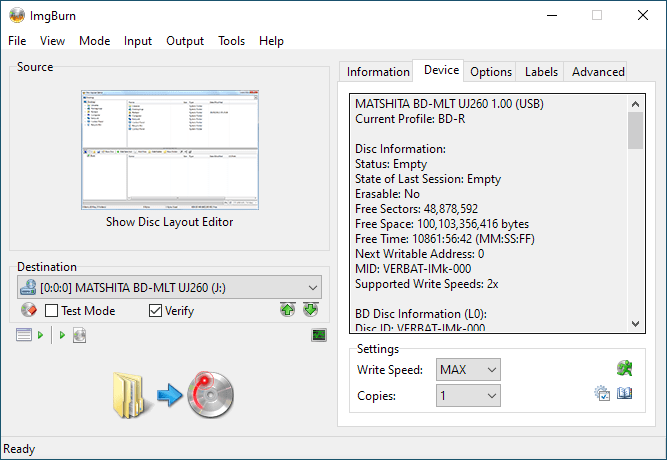The height and width of the screenshot is (460, 667).
Task: Open the View menu
Action: click(52, 41)
